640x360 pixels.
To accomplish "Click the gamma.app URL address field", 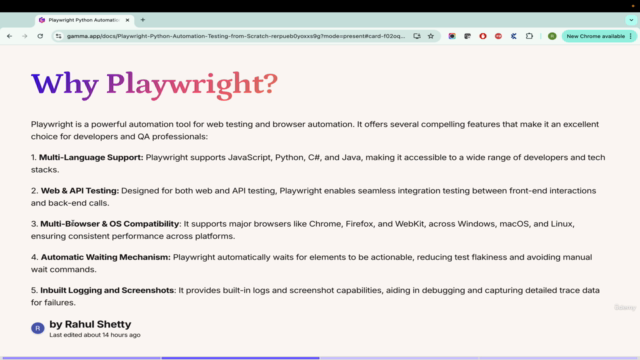I will point(236,36).
